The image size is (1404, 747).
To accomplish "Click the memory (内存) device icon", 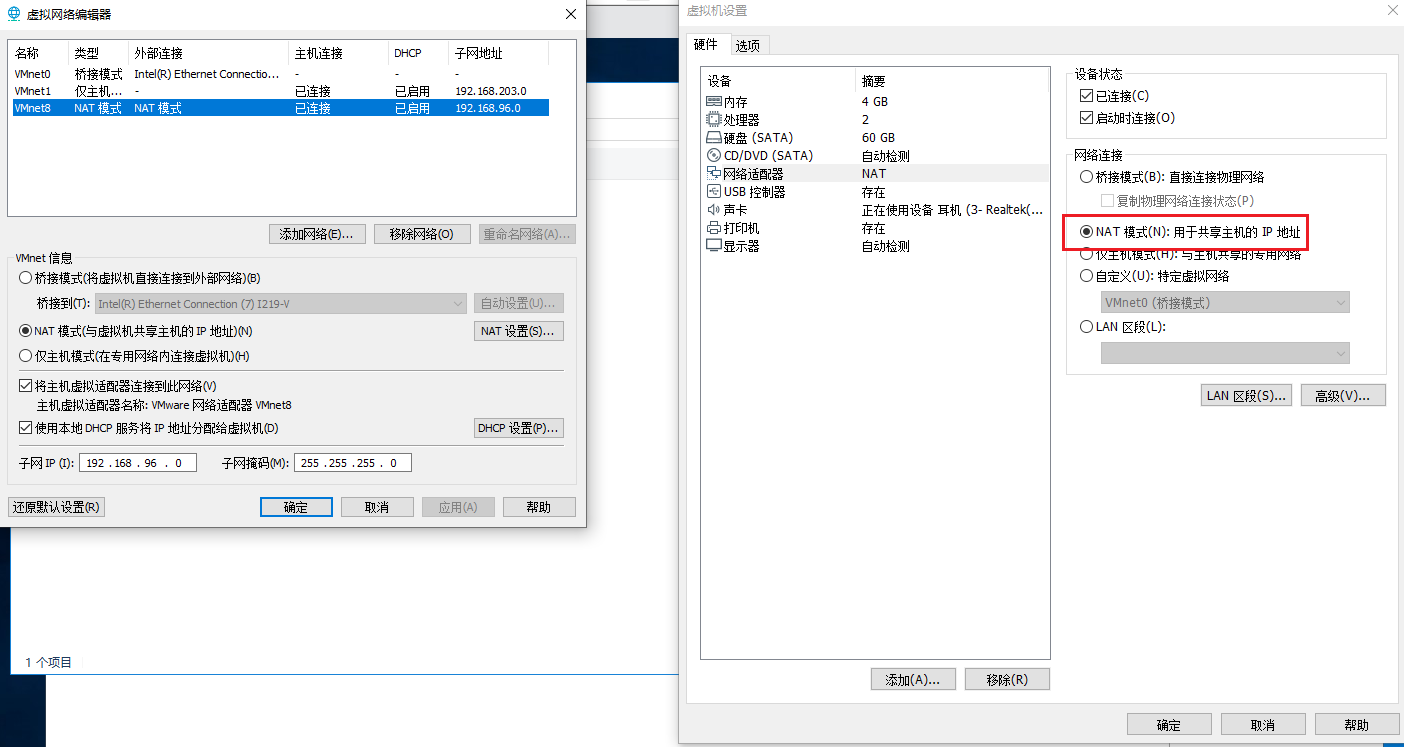I will [714, 102].
